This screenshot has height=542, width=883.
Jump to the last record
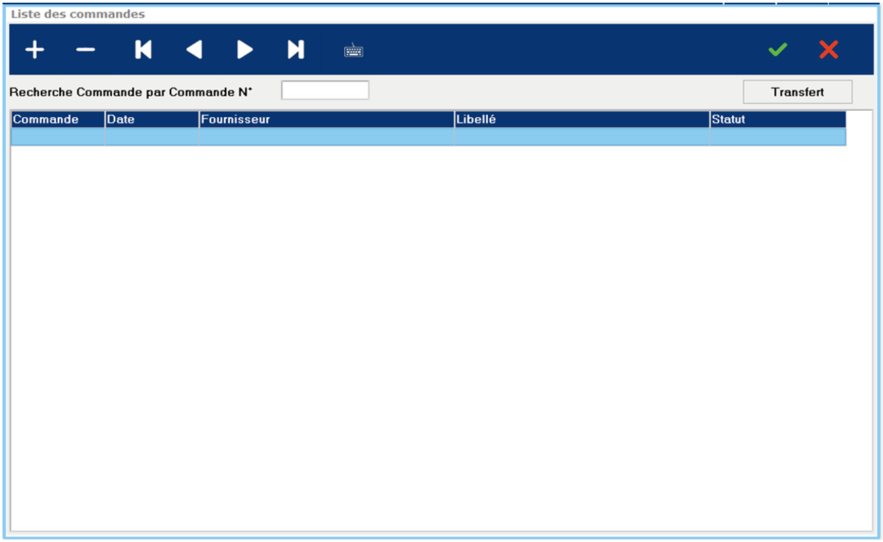tap(296, 50)
